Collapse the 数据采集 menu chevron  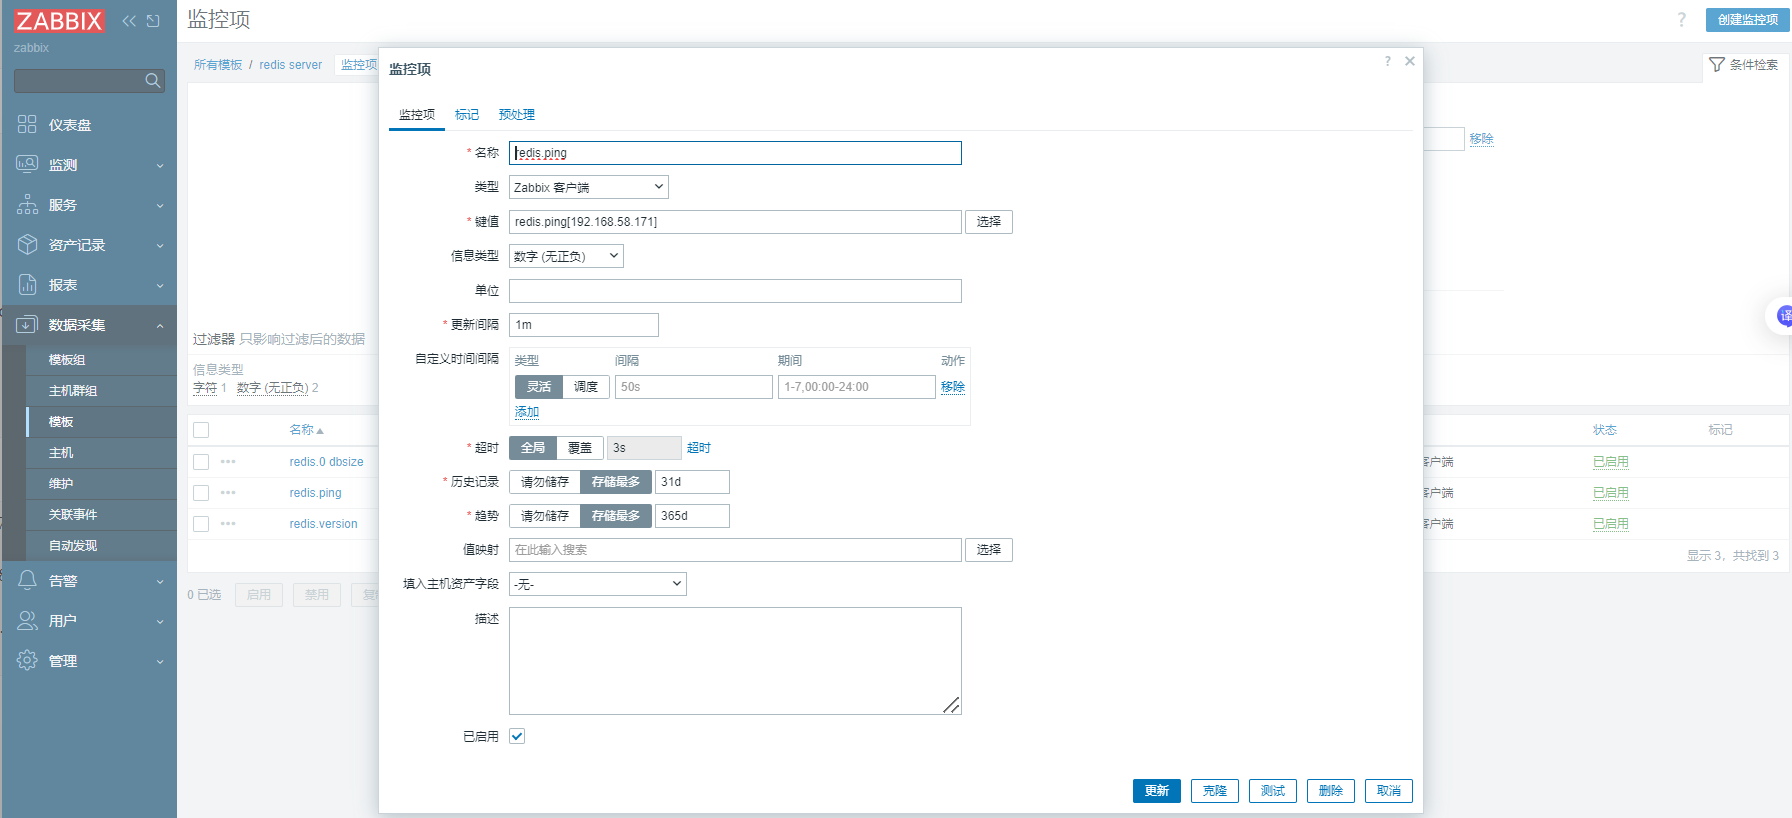coord(160,325)
